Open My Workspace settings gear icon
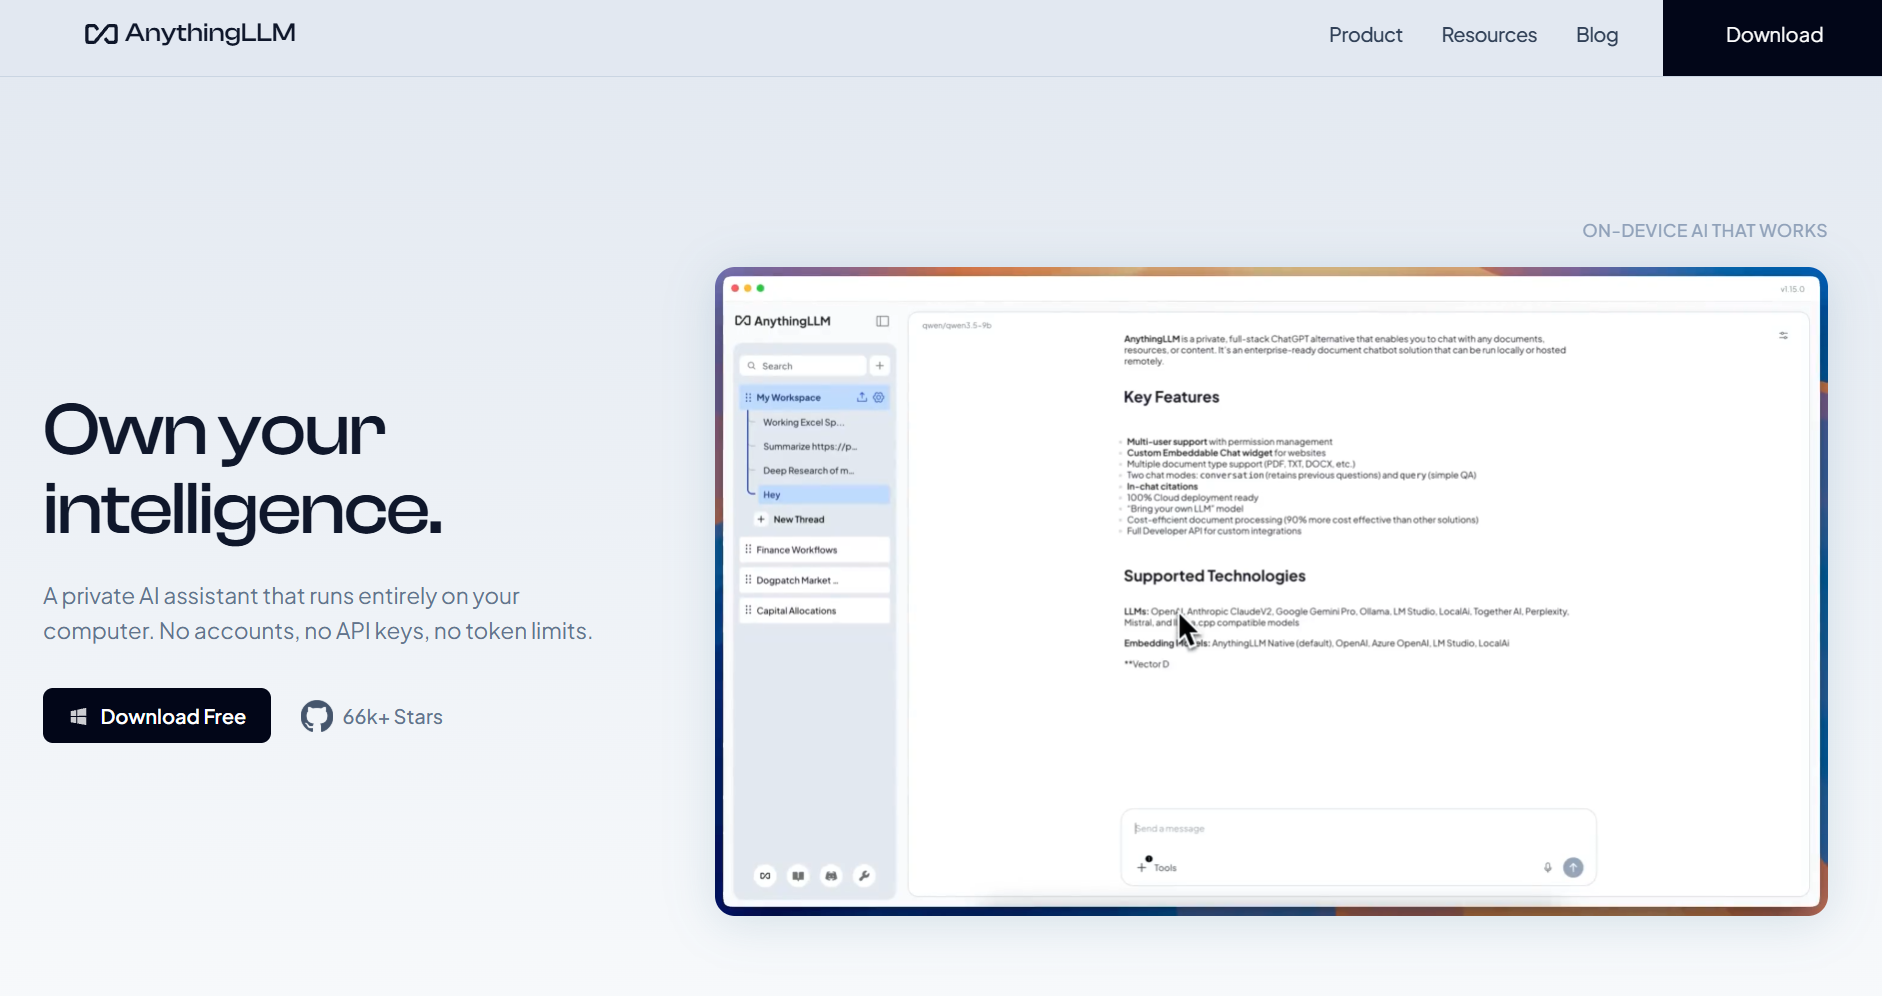This screenshot has height=996, width=1882. (x=879, y=398)
